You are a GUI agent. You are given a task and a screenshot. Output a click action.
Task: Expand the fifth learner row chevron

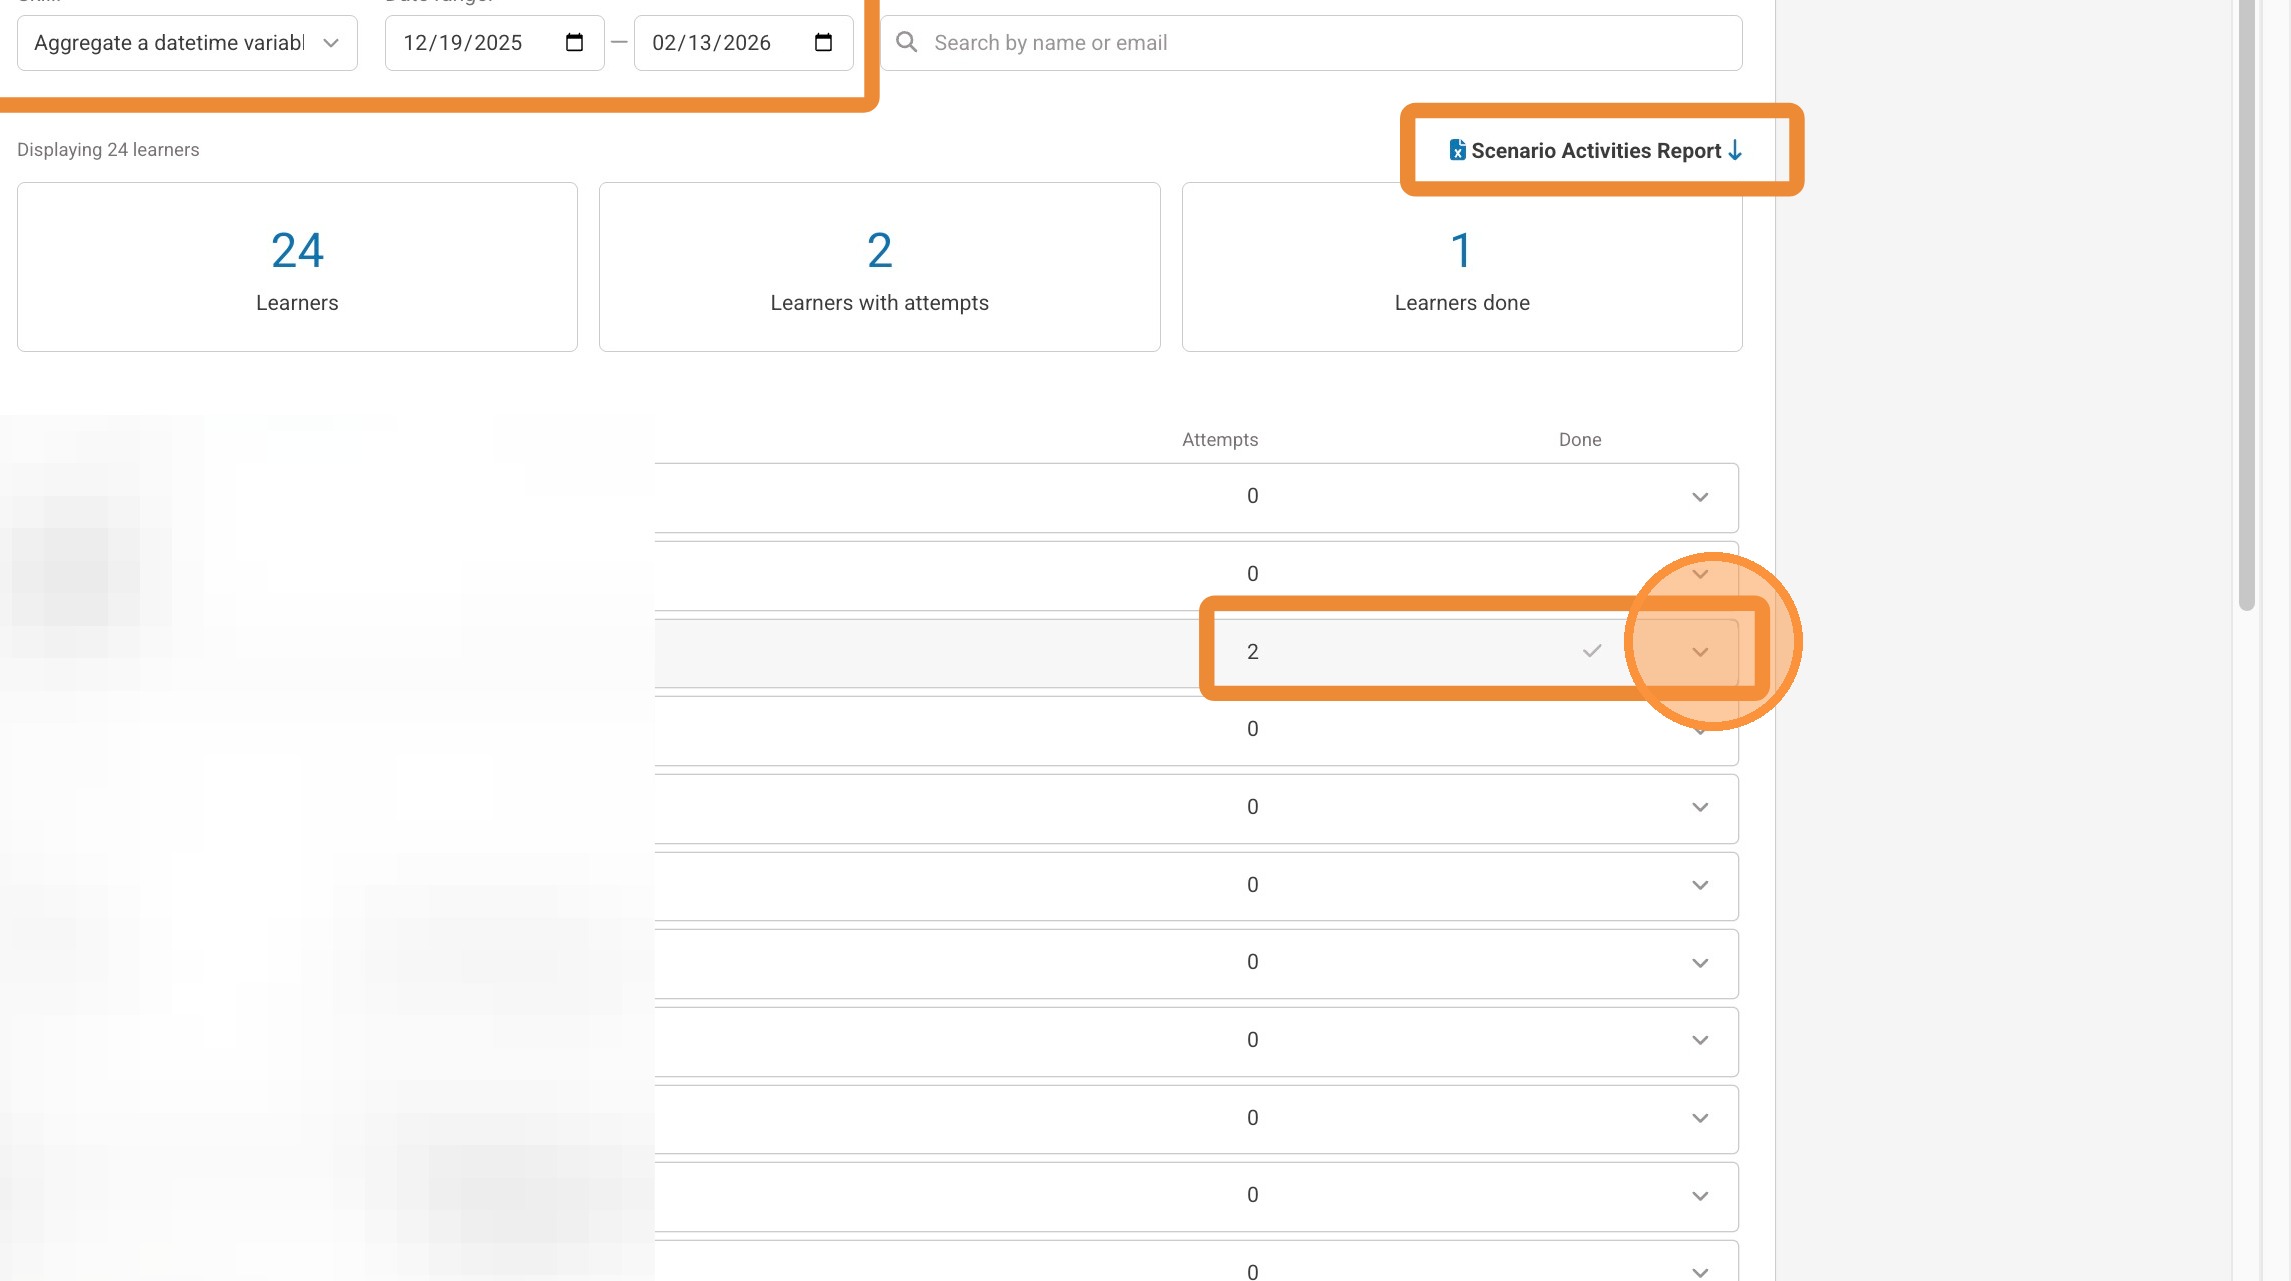click(1699, 807)
